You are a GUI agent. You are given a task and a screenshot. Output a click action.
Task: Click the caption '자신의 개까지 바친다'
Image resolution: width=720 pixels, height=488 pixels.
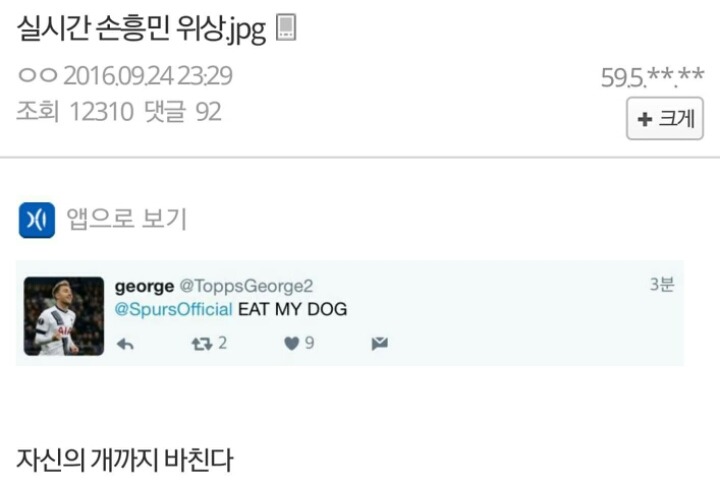click(x=125, y=460)
